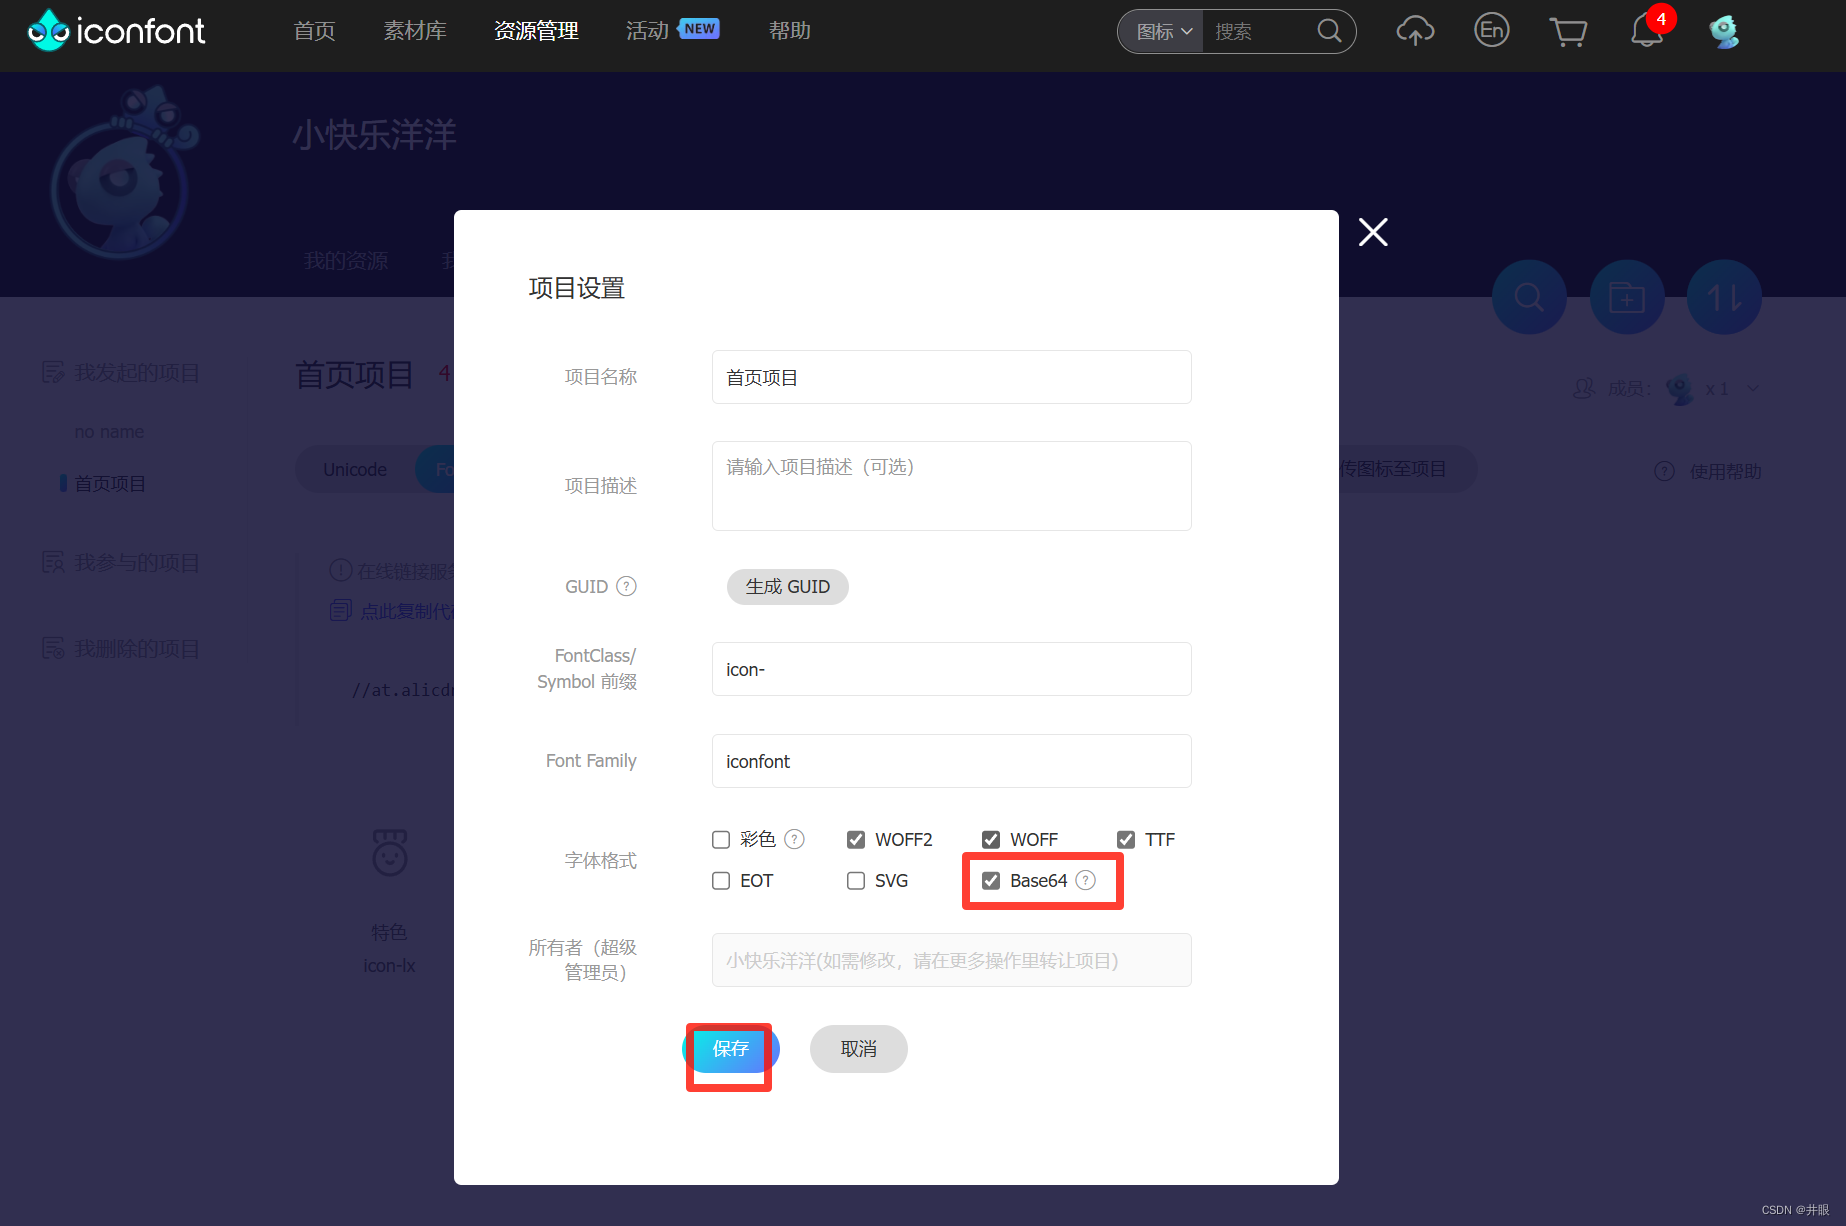Click the search magnifier icon in navbar
Viewport: 1846px width, 1226px height.
(x=1329, y=31)
